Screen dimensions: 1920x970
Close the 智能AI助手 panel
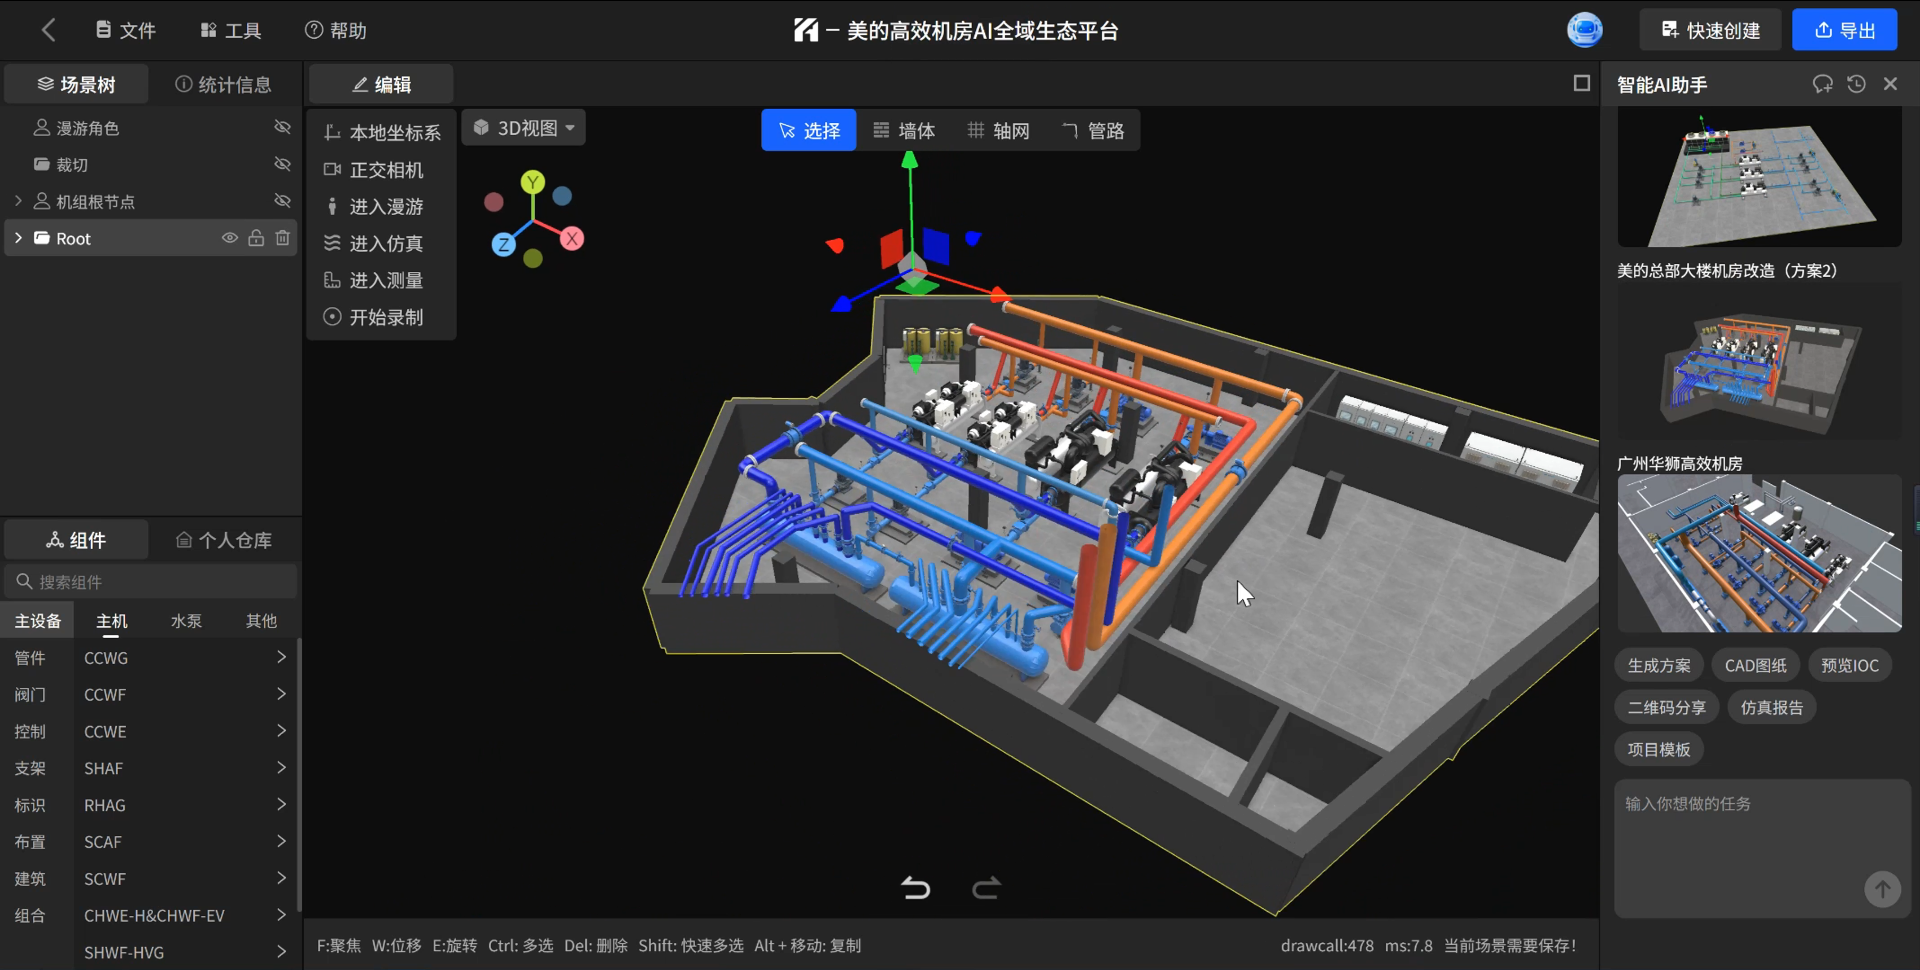1890,85
